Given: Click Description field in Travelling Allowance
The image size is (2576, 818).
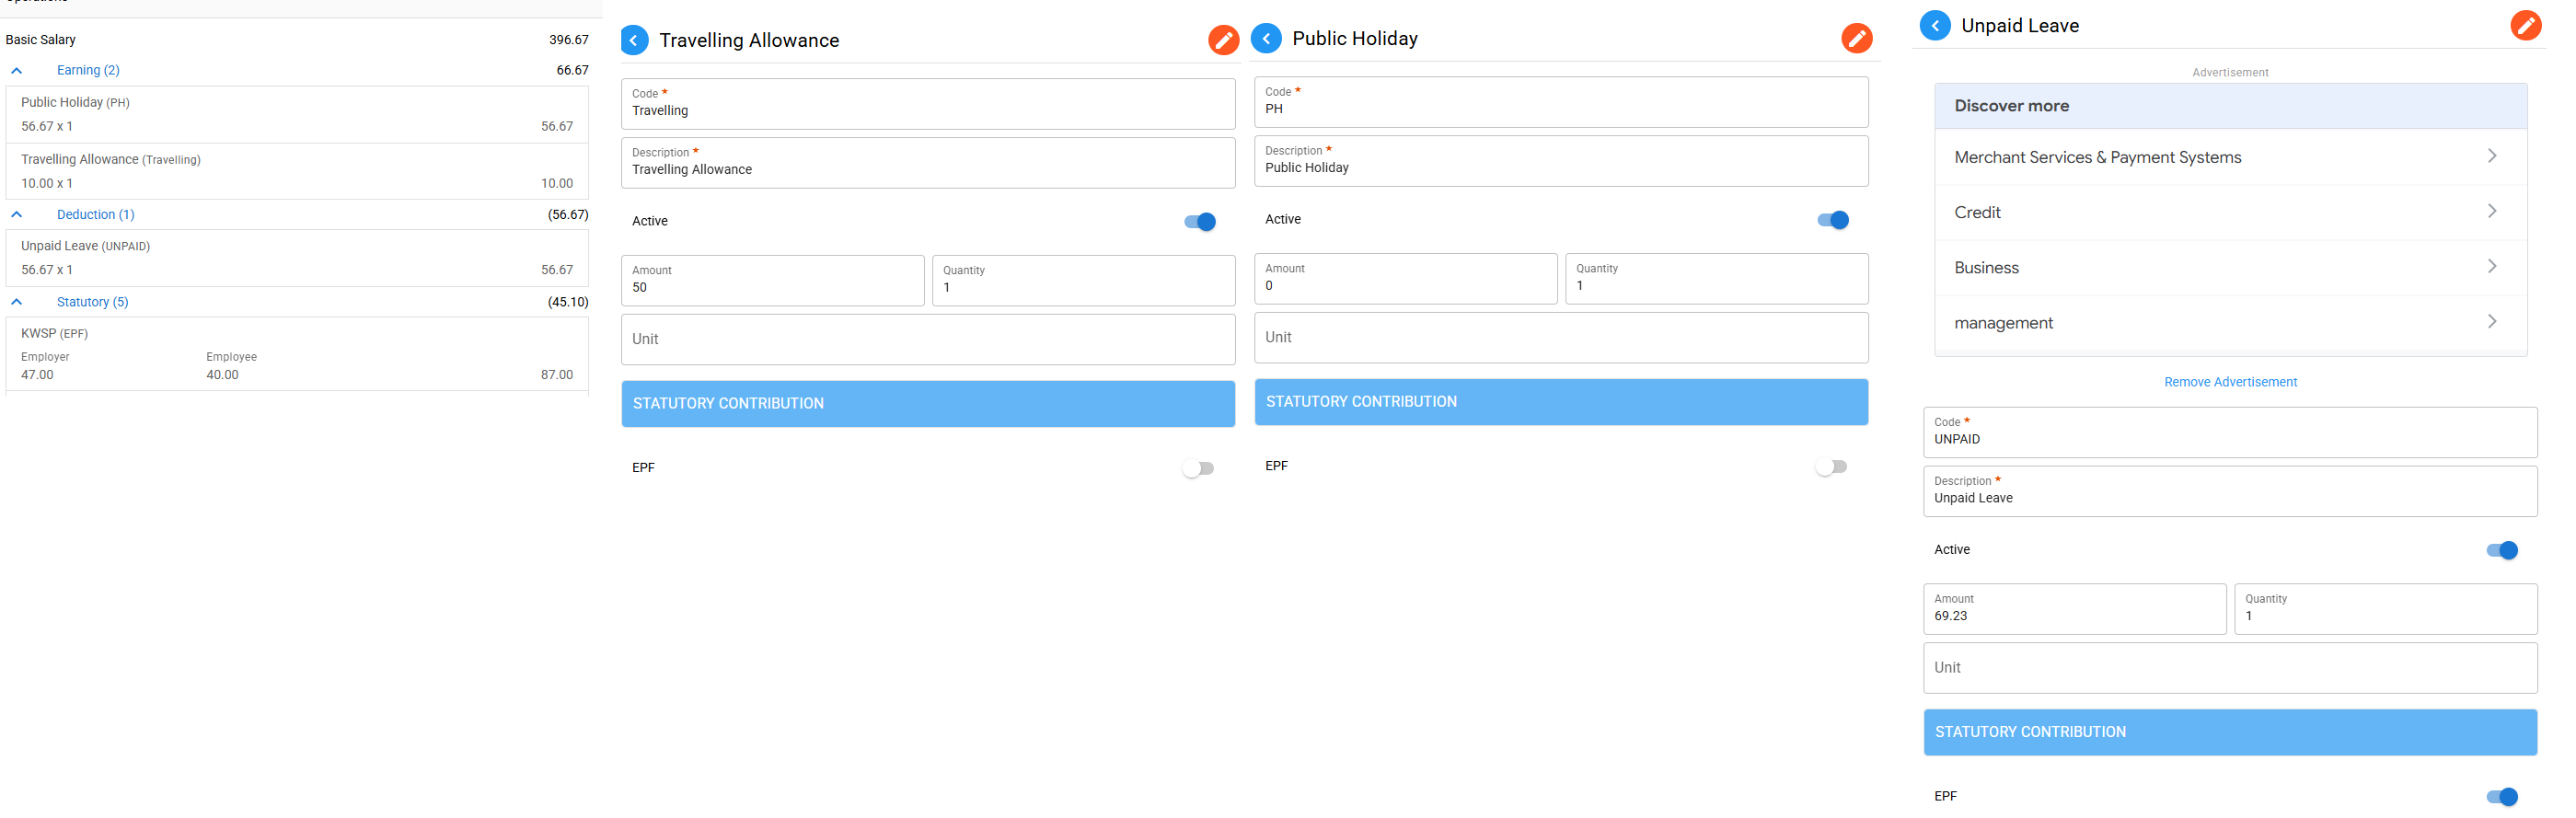Looking at the screenshot, I should pyautogui.click(x=928, y=162).
